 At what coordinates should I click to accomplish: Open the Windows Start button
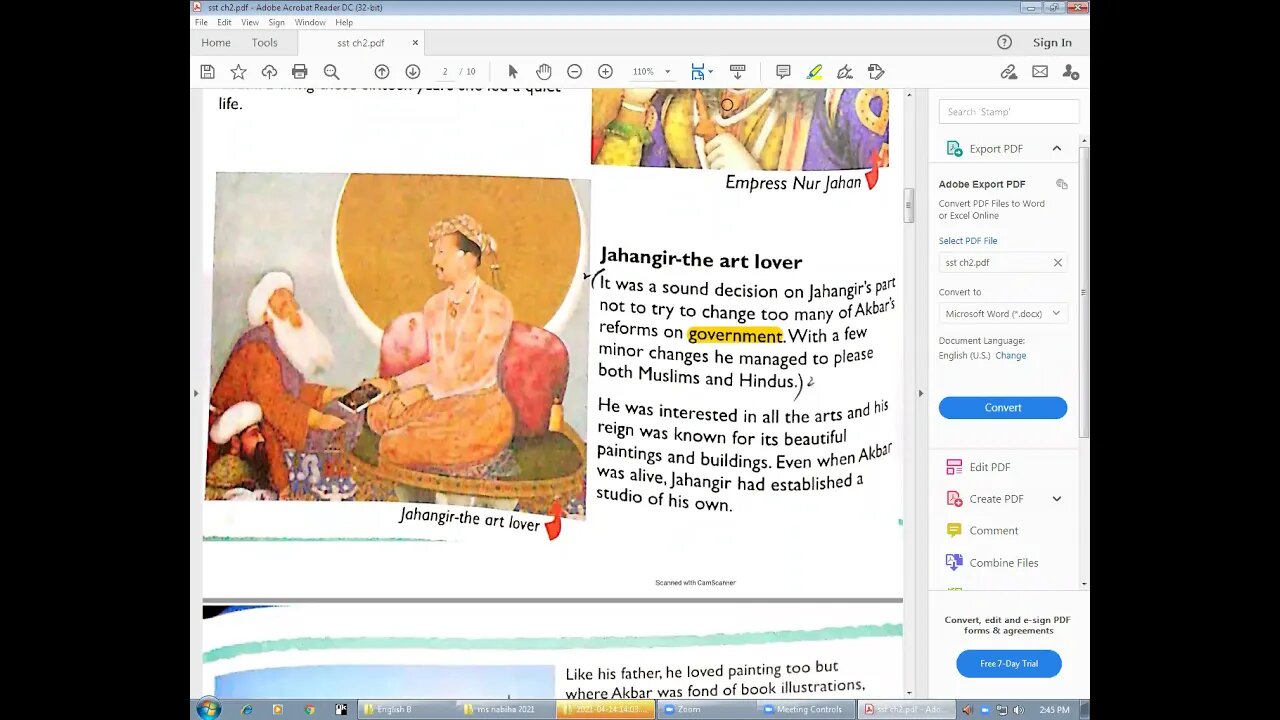(x=209, y=709)
